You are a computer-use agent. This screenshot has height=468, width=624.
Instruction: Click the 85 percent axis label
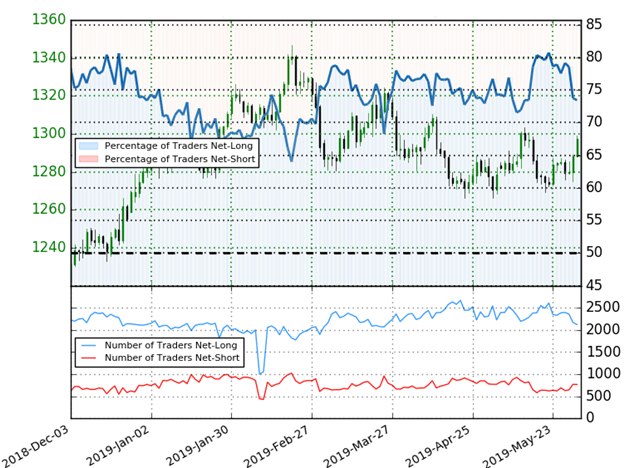click(x=594, y=25)
